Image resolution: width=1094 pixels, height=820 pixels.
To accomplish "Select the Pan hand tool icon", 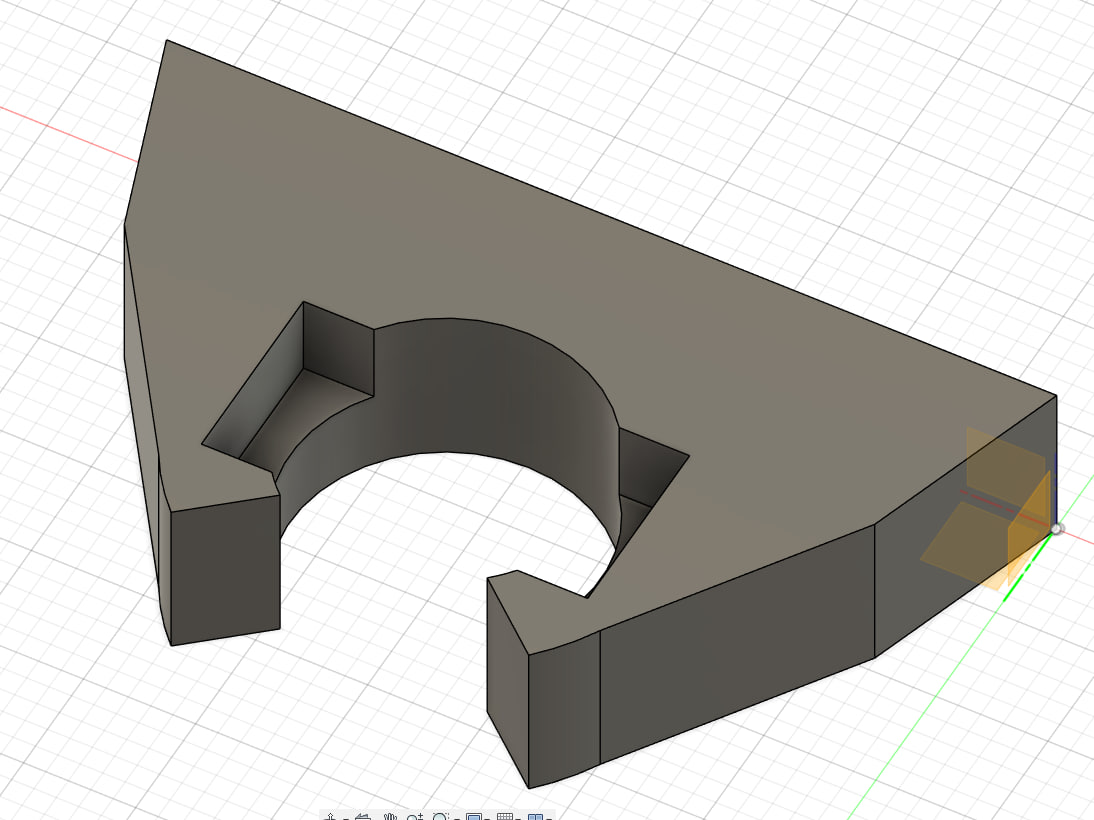I will click(390, 817).
